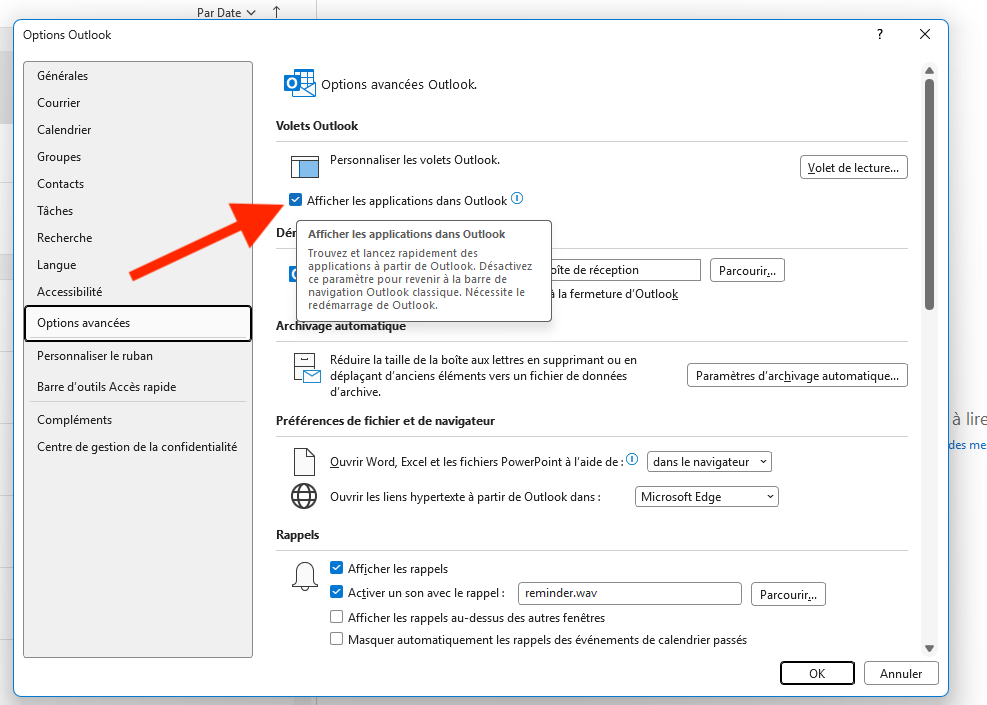This screenshot has width=987, height=705.
Task: Toggle the Afficher les rappels checkbox
Action: (x=337, y=568)
